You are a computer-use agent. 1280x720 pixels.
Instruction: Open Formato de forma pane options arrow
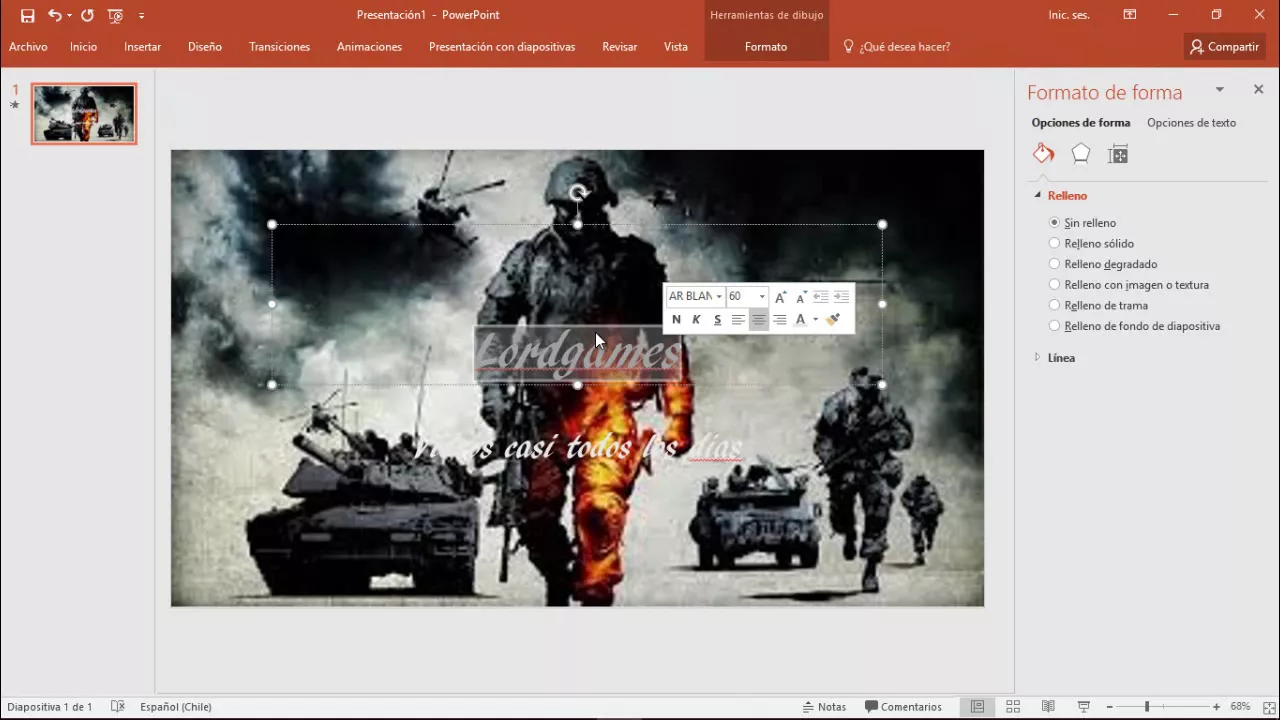coord(1219,90)
